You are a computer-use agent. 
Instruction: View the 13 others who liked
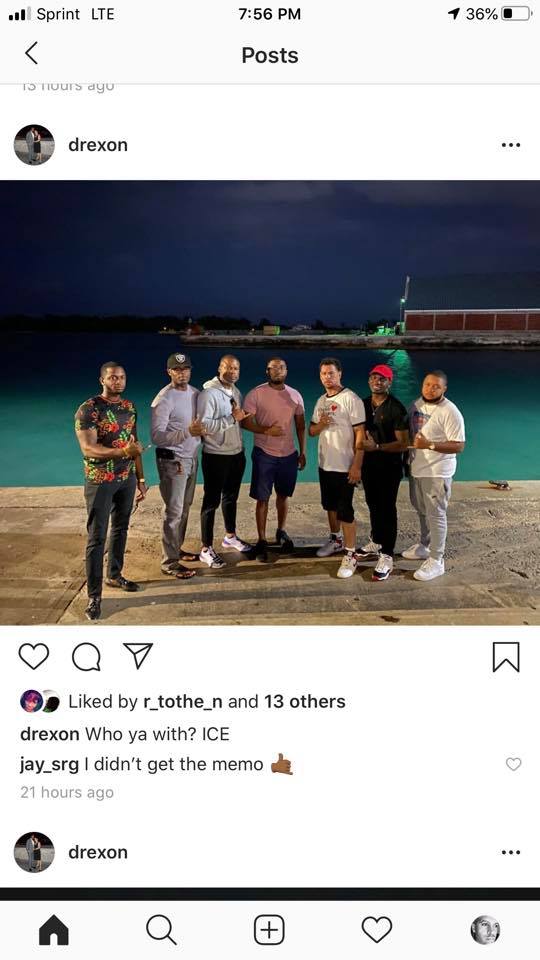pyautogui.click(x=305, y=702)
